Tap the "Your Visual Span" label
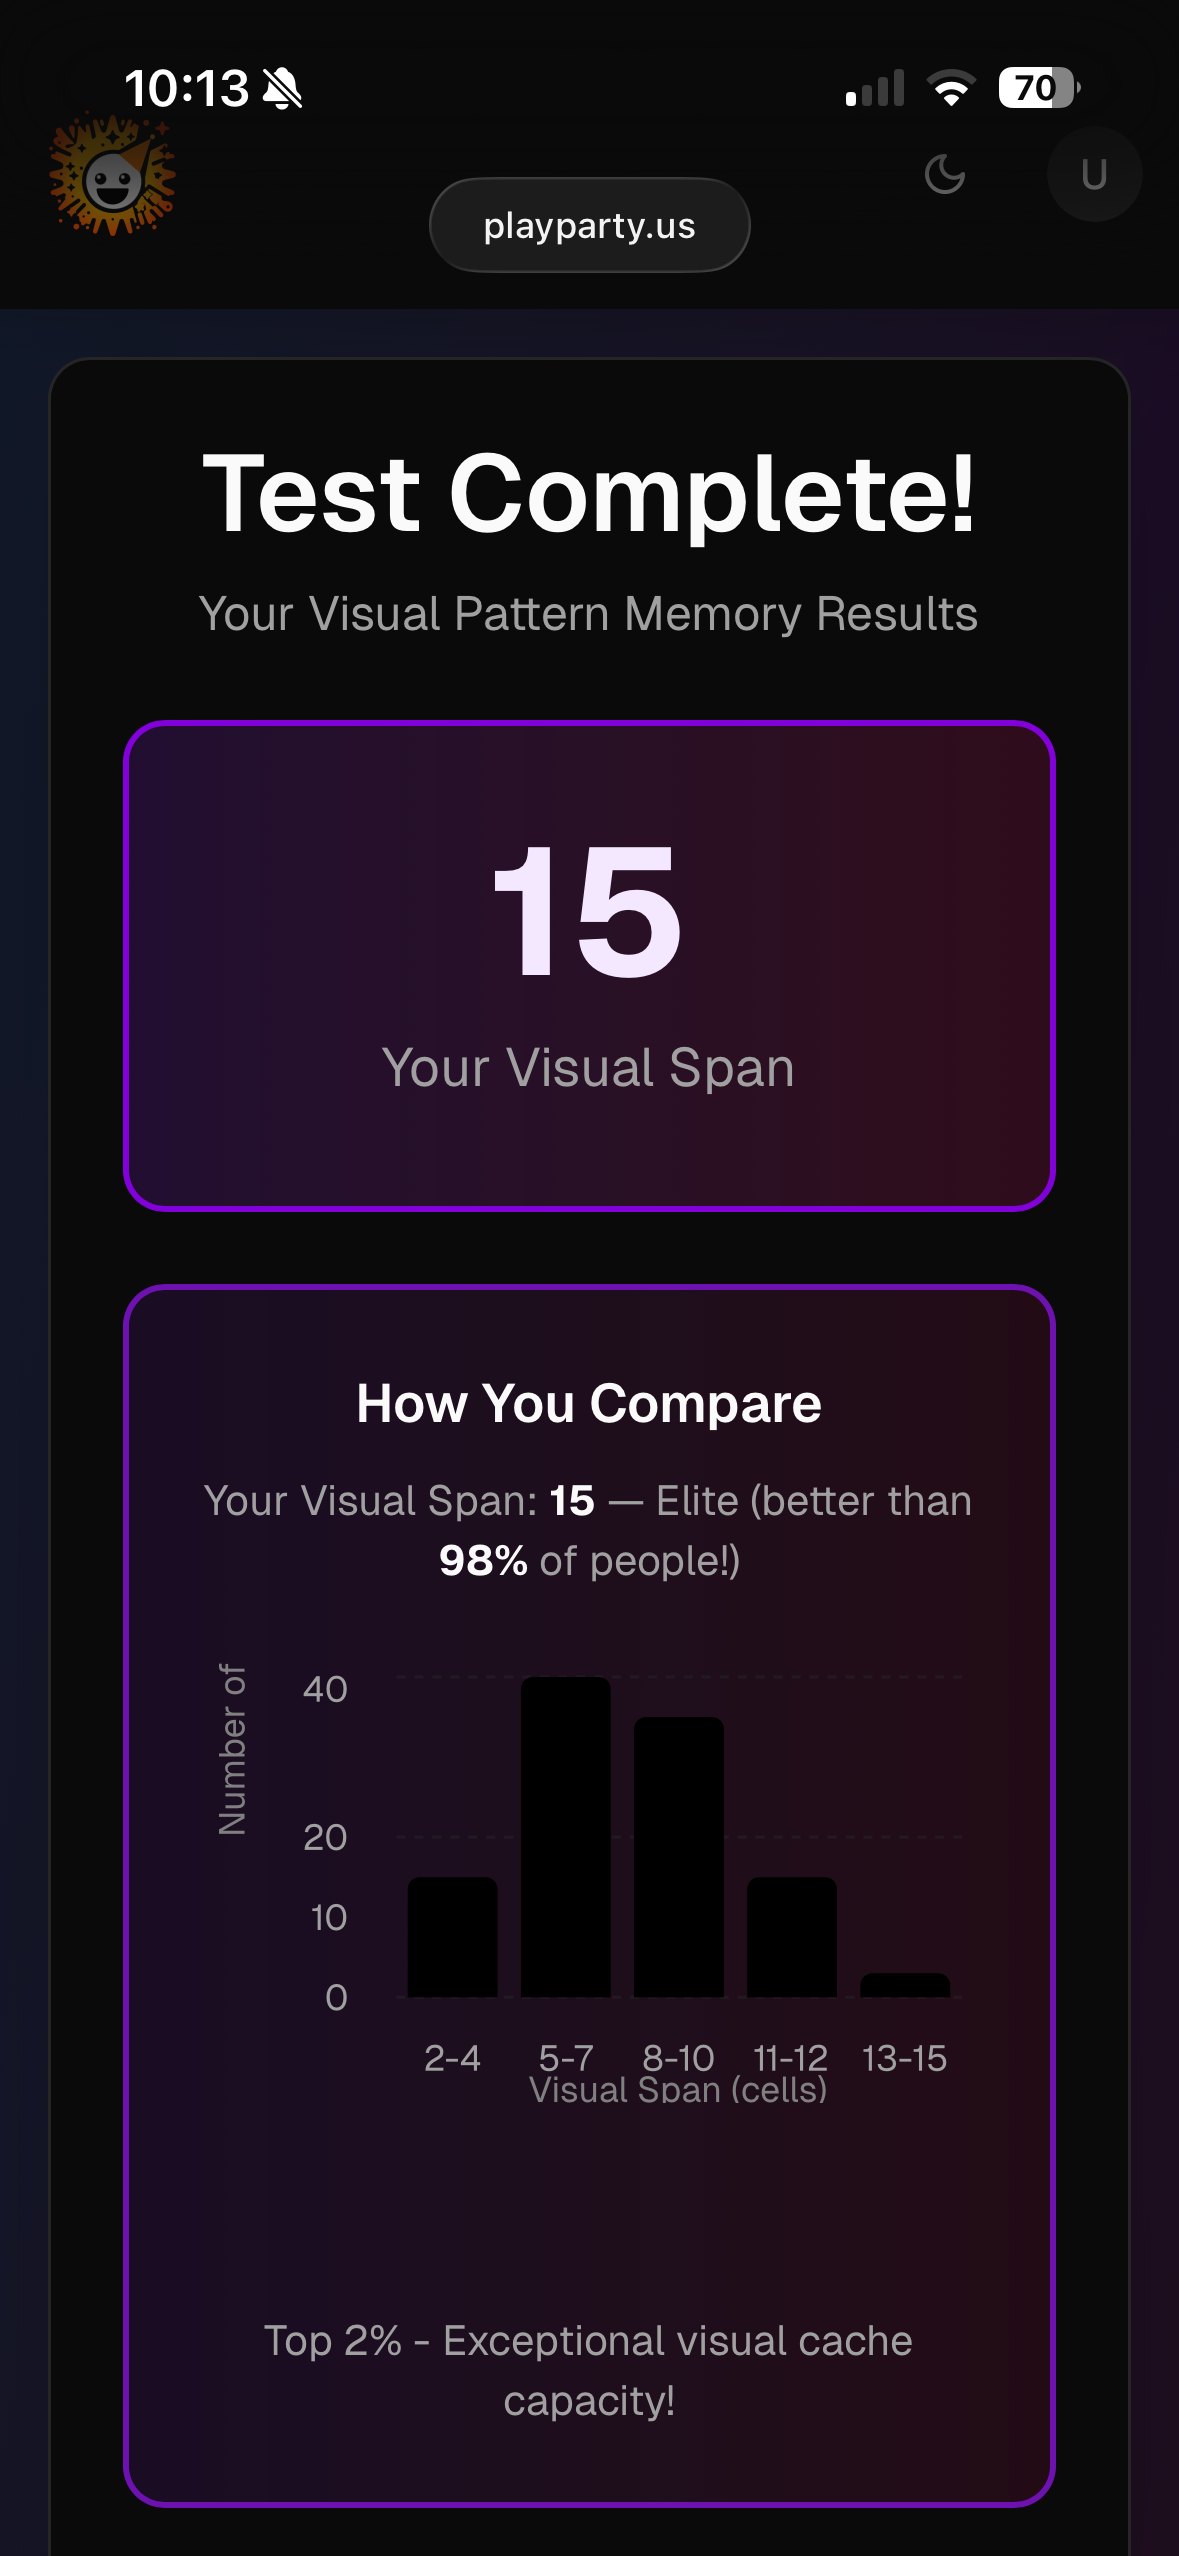 [588, 1068]
